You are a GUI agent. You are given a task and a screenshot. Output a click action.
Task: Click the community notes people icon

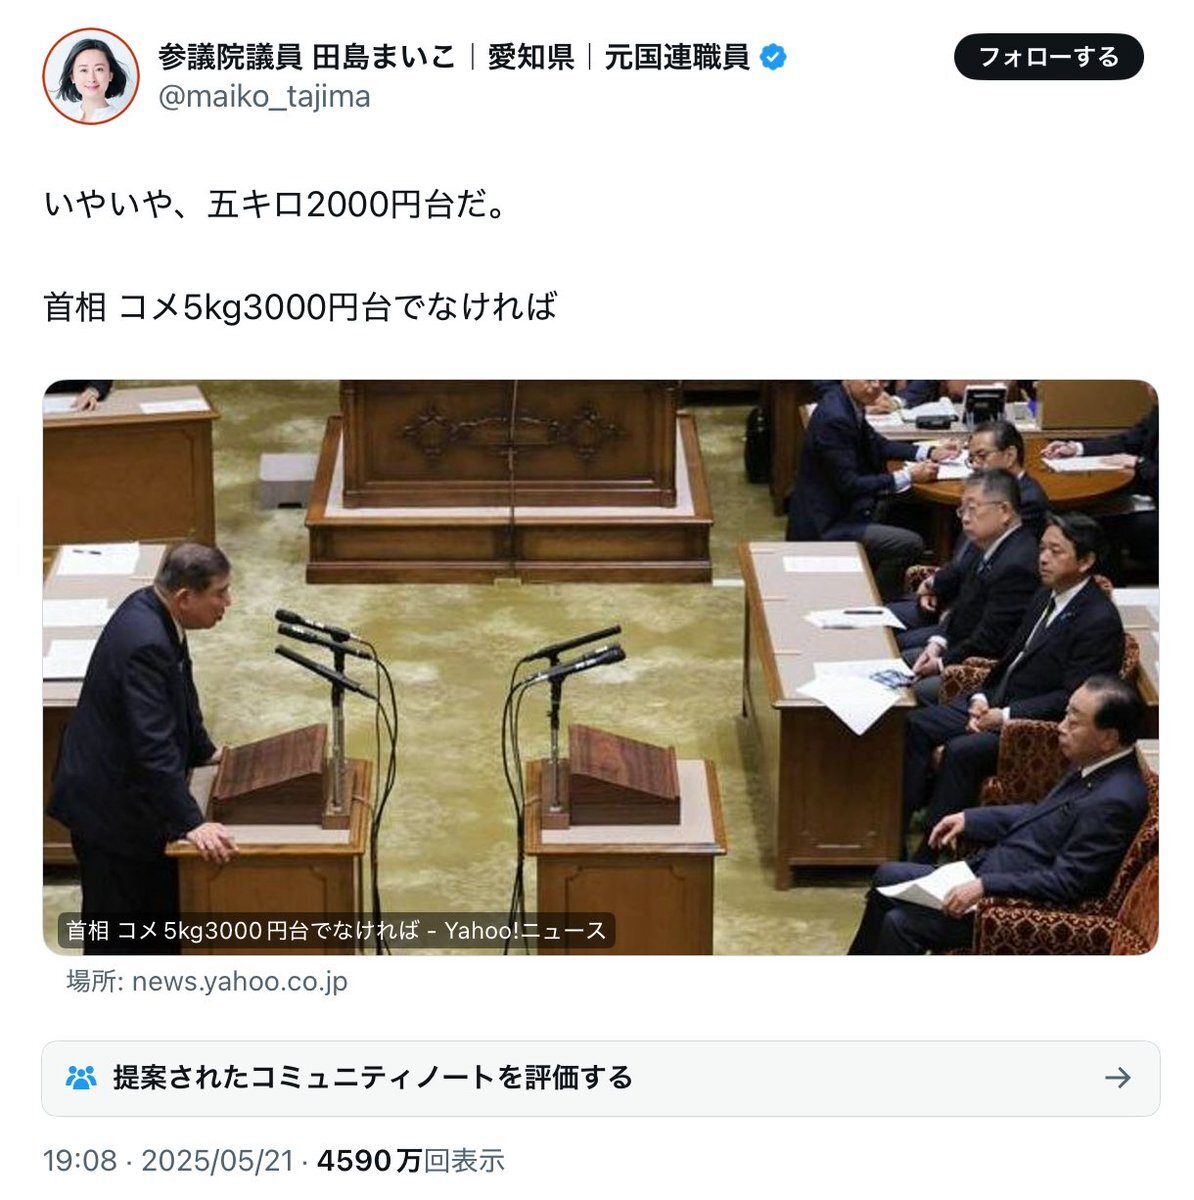coord(81,1078)
